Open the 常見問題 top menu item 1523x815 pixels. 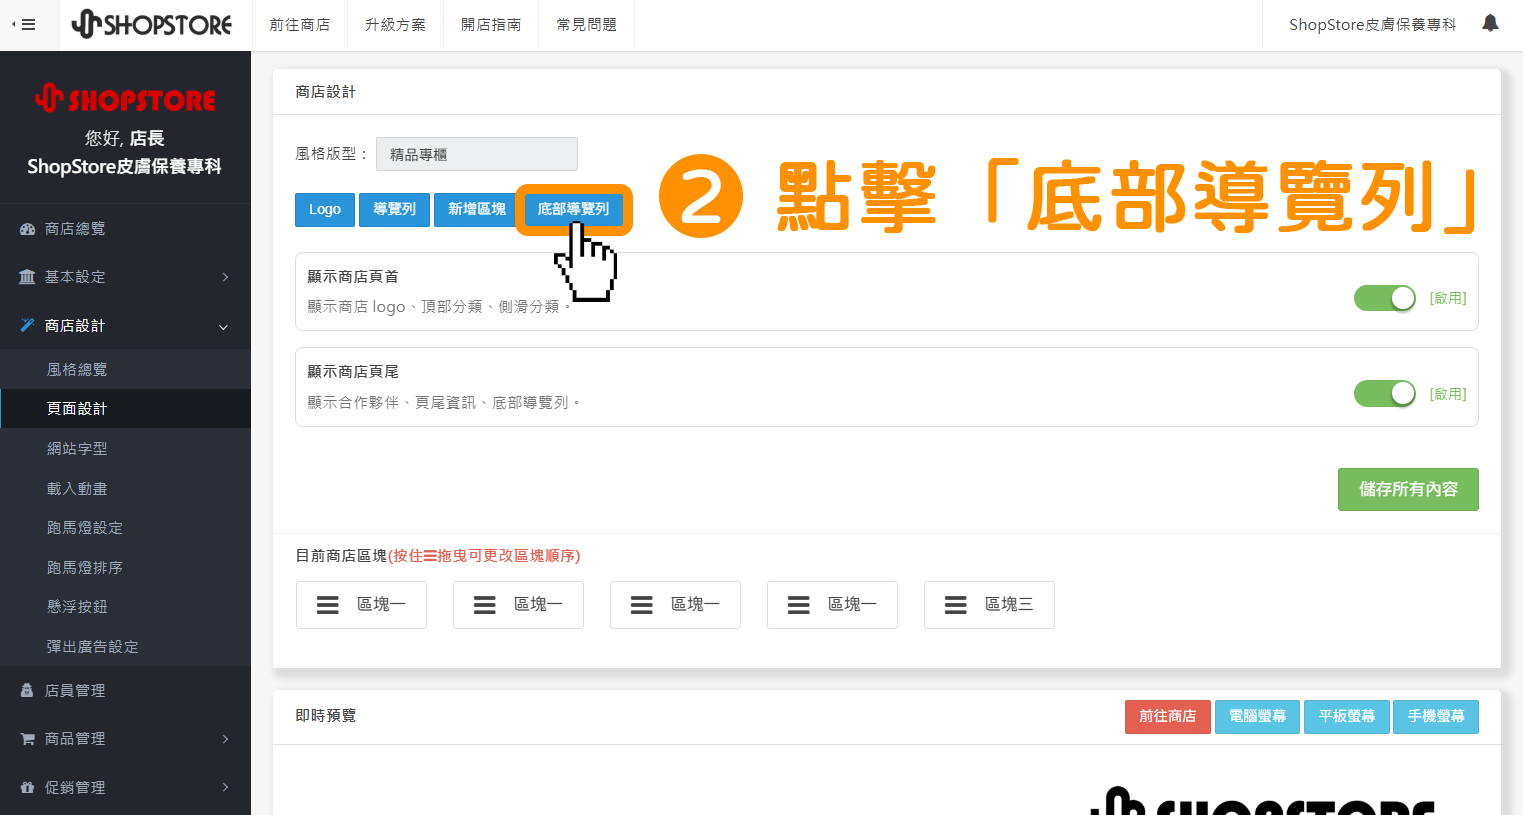click(x=587, y=25)
